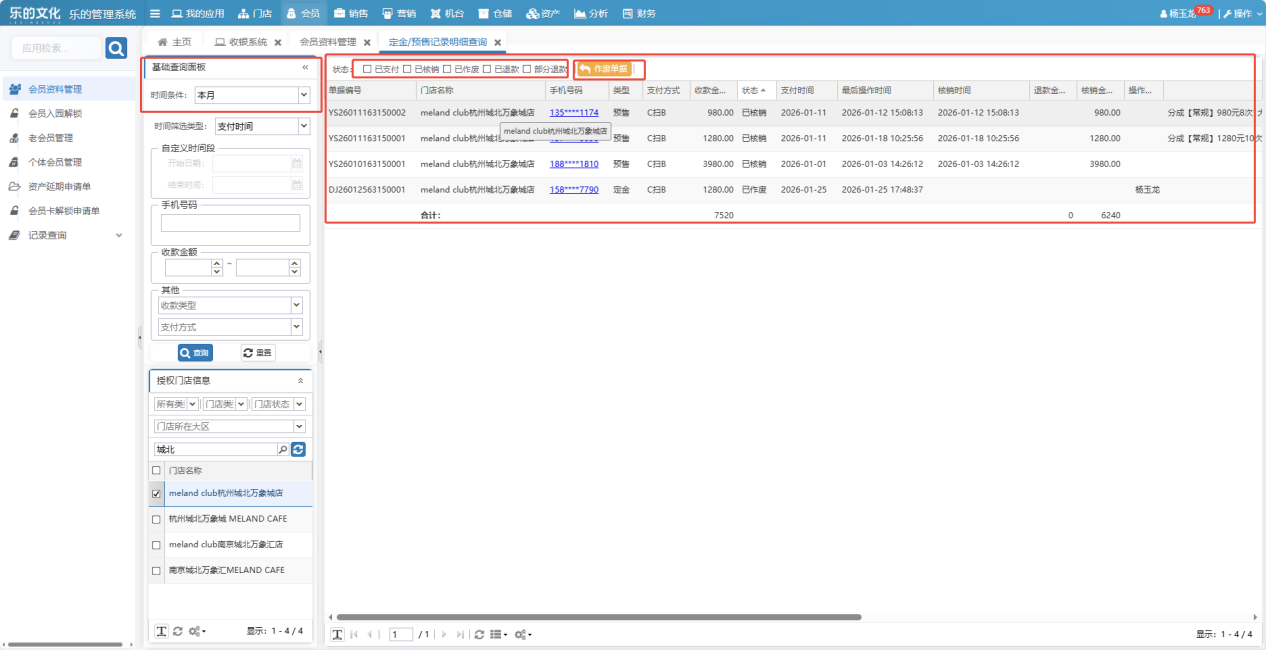This screenshot has width=1266, height=650.
Task: Expand 记录查询 in the left sidebar
Action: coord(119,236)
